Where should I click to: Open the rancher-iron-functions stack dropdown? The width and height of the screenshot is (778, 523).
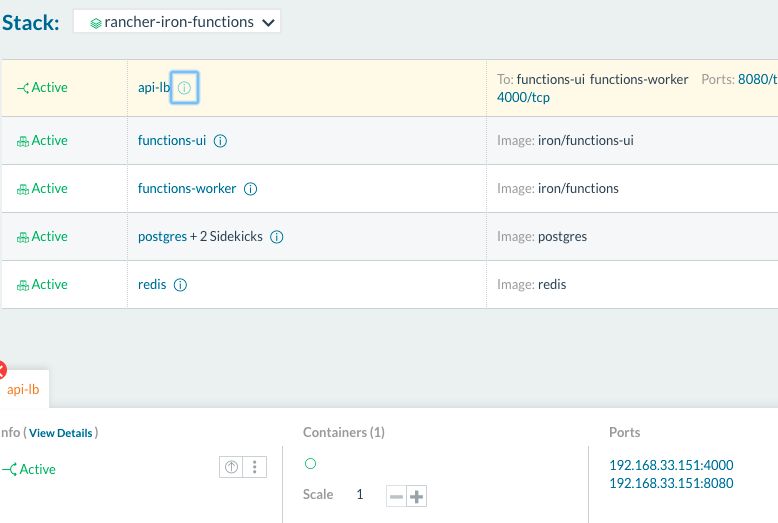[177, 22]
